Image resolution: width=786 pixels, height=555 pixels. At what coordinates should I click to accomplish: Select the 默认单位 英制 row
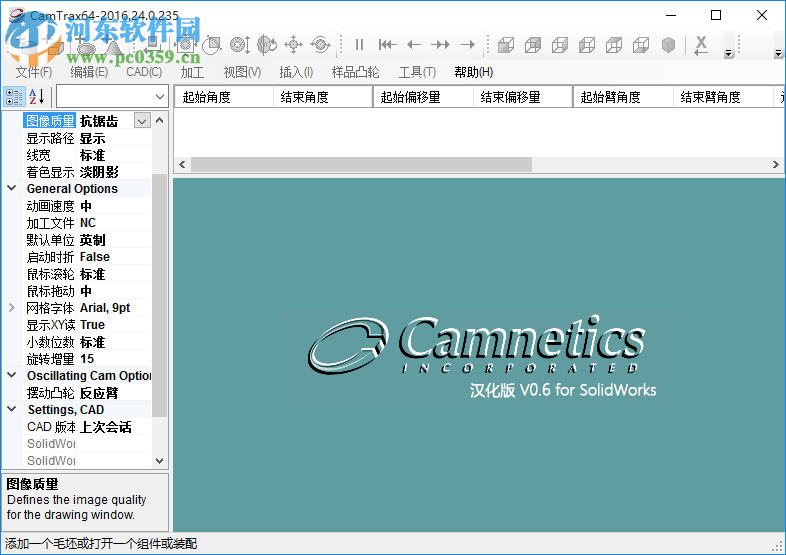(x=87, y=240)
